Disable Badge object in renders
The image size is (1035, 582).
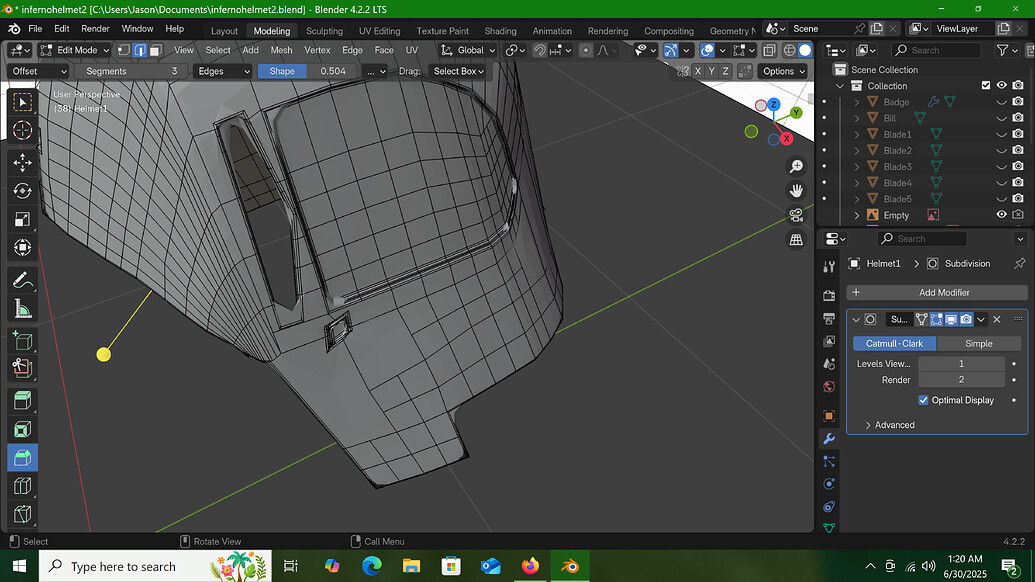point(1018,102)
